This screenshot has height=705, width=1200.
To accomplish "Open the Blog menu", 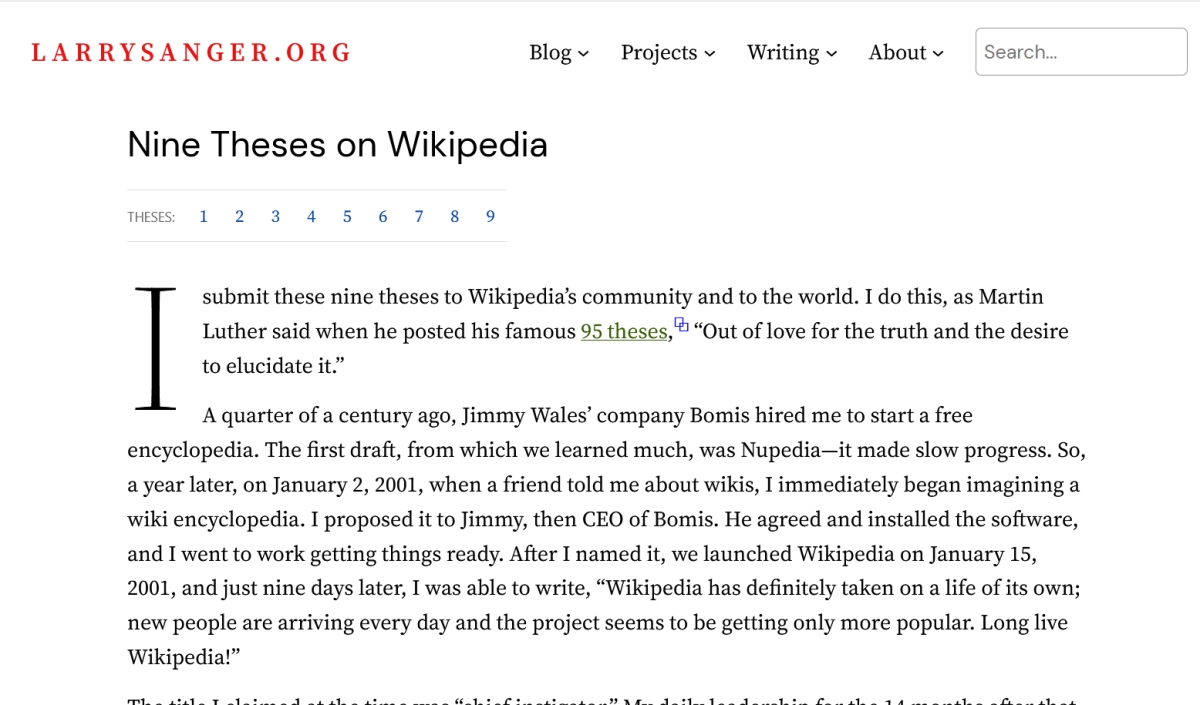I will coord(550,53).
